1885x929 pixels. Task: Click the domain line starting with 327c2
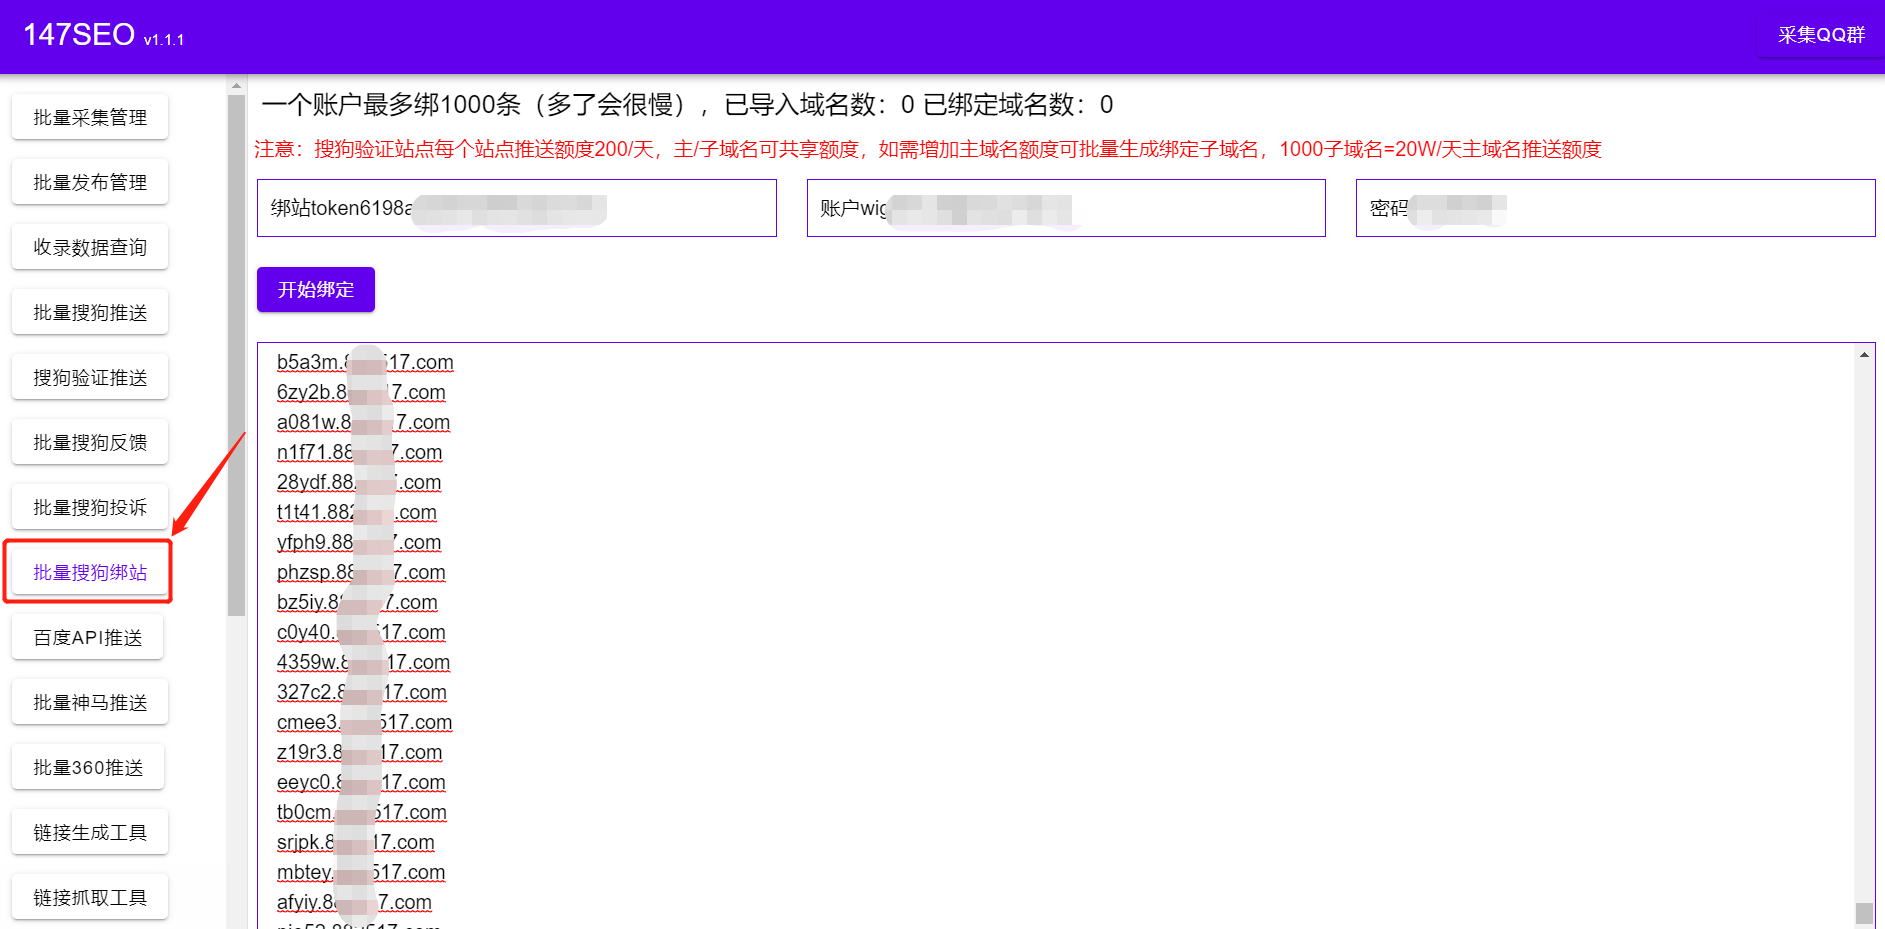click(362, 692)
